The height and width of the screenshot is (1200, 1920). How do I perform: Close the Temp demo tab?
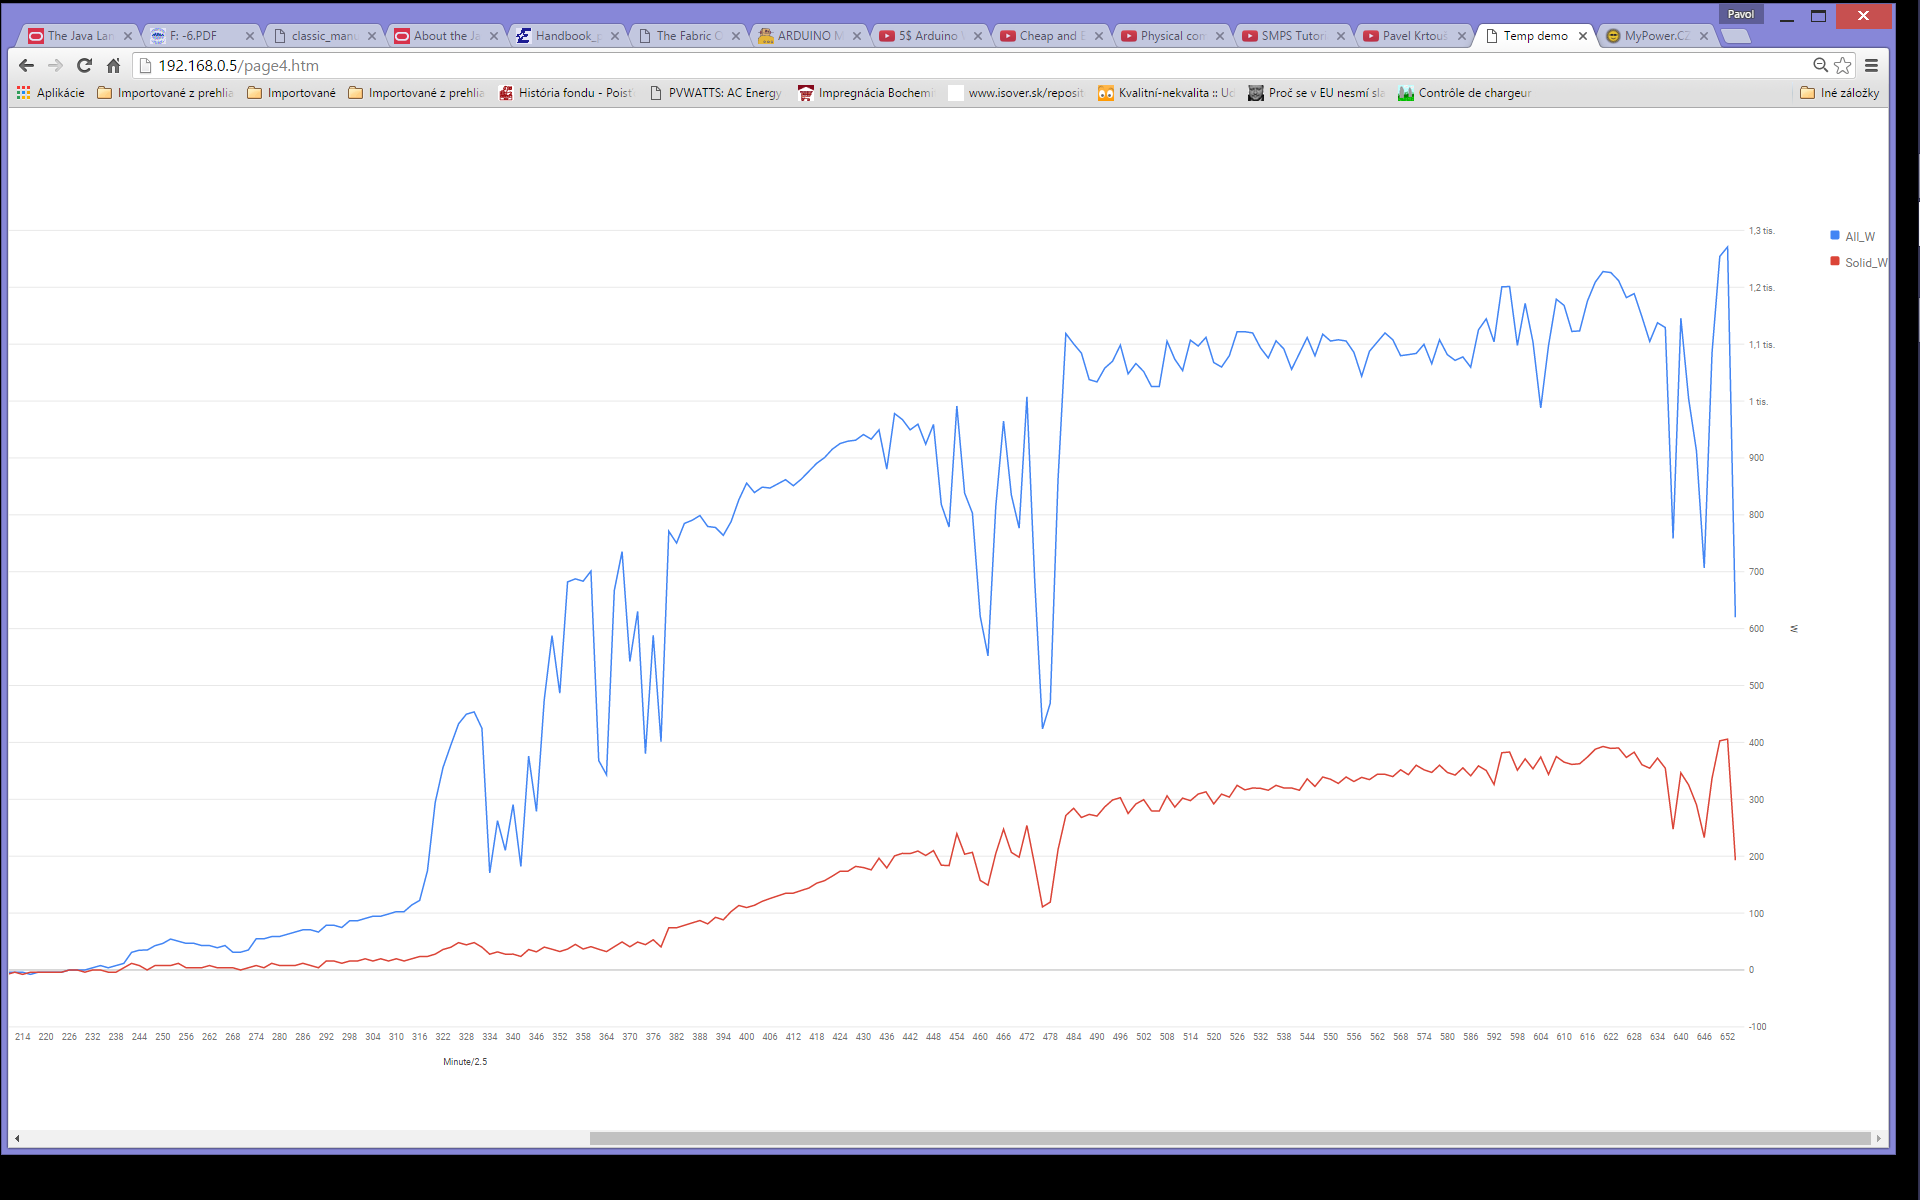click(1583, 36)
